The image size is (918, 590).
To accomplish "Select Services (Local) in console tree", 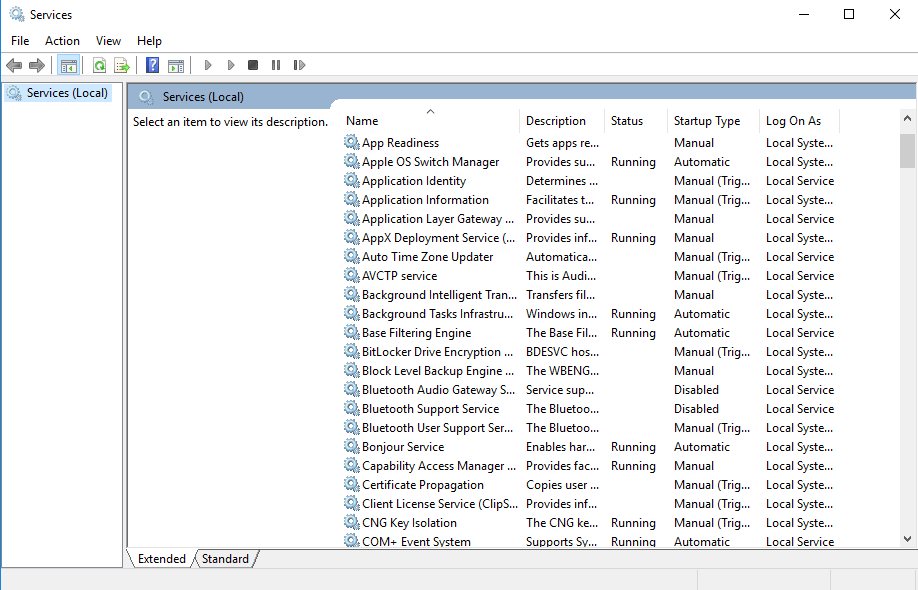I will 67,93.
